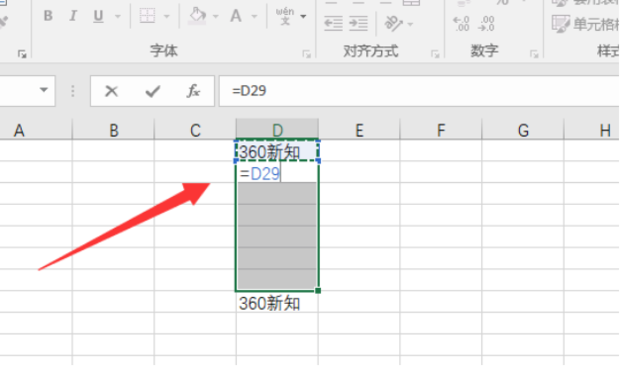The height and width of the screenshot is (374, 620).
Task: Toggle Underline formatting
Action: coord(98,16)
